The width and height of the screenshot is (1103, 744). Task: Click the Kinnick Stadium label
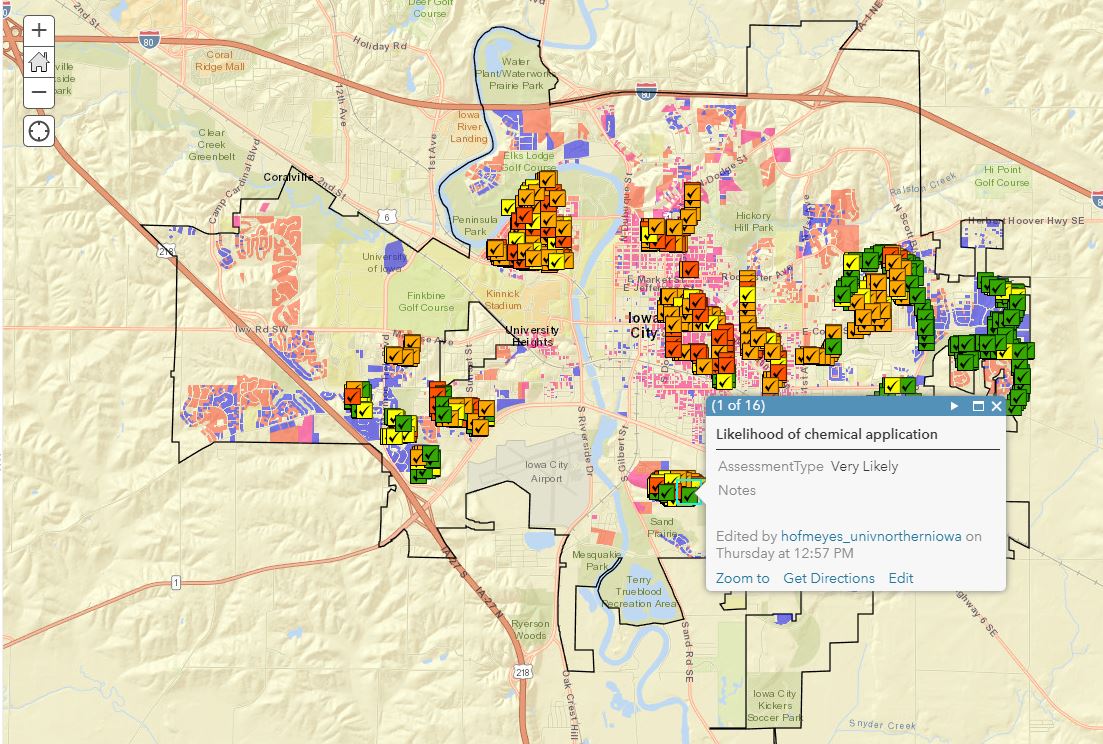[x=503, y=300]
